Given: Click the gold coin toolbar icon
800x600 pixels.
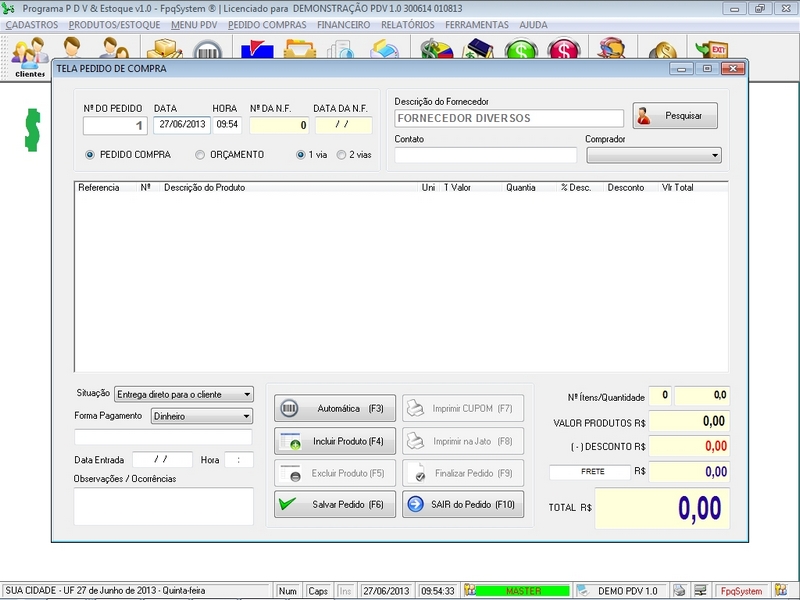Looking at the screenshot, I should coord(663,50).
